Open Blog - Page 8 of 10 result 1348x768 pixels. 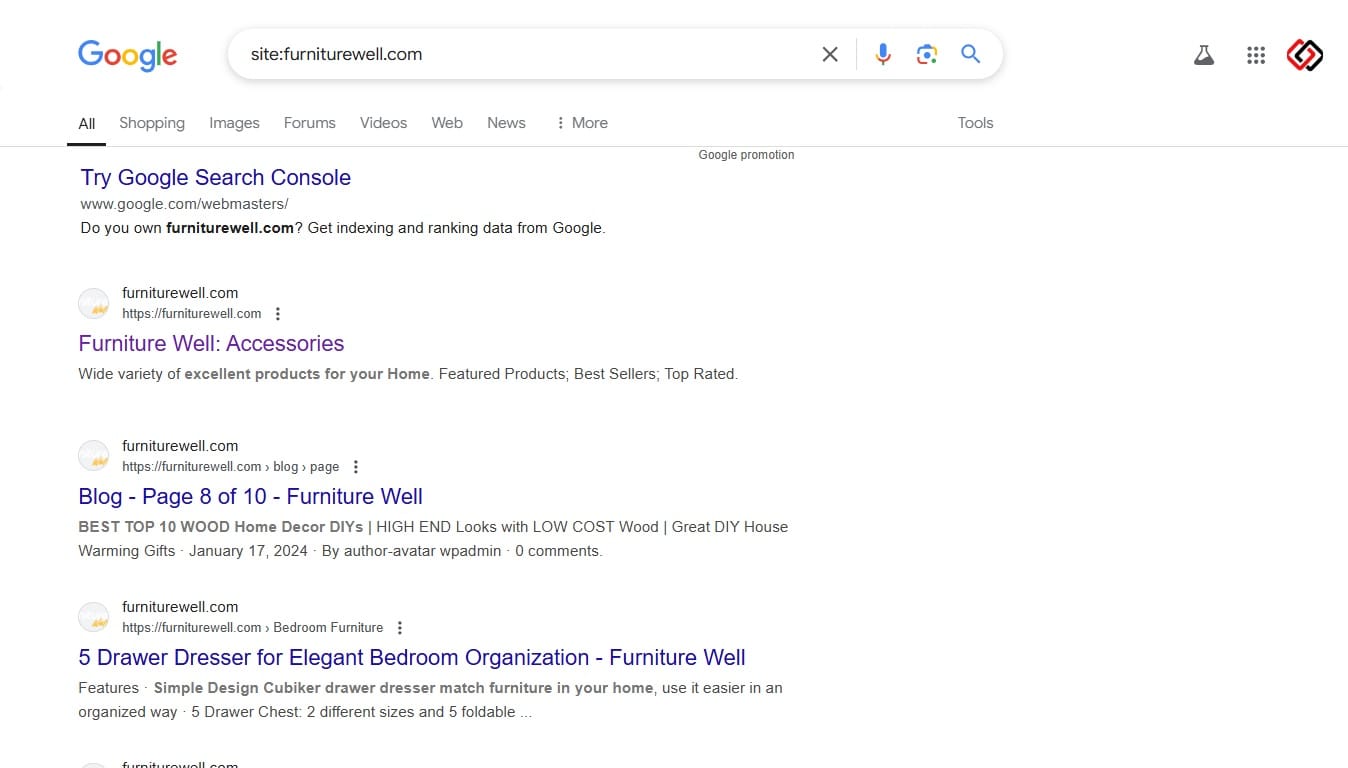(250, 496)
